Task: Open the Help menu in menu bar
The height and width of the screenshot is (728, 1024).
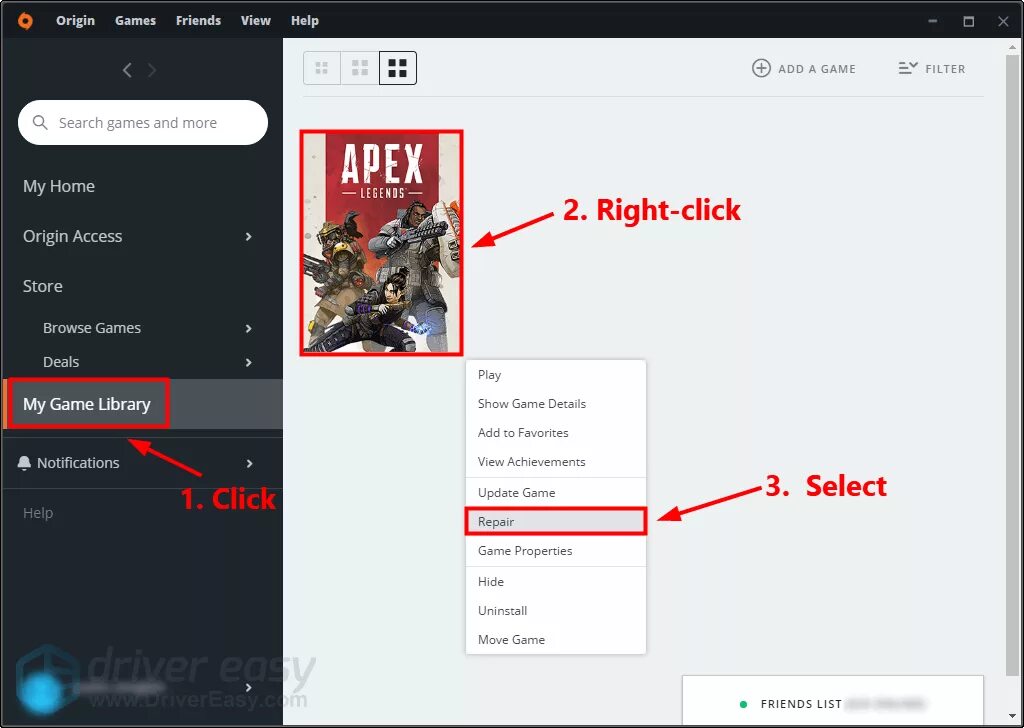Action: (x=304, y=21)
